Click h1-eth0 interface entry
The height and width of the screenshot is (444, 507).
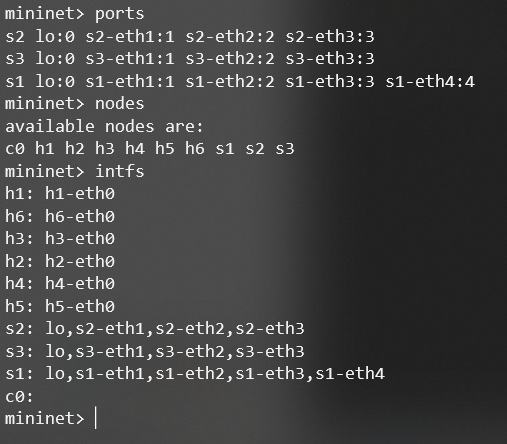pyautogui.click(x=80, y=193)
